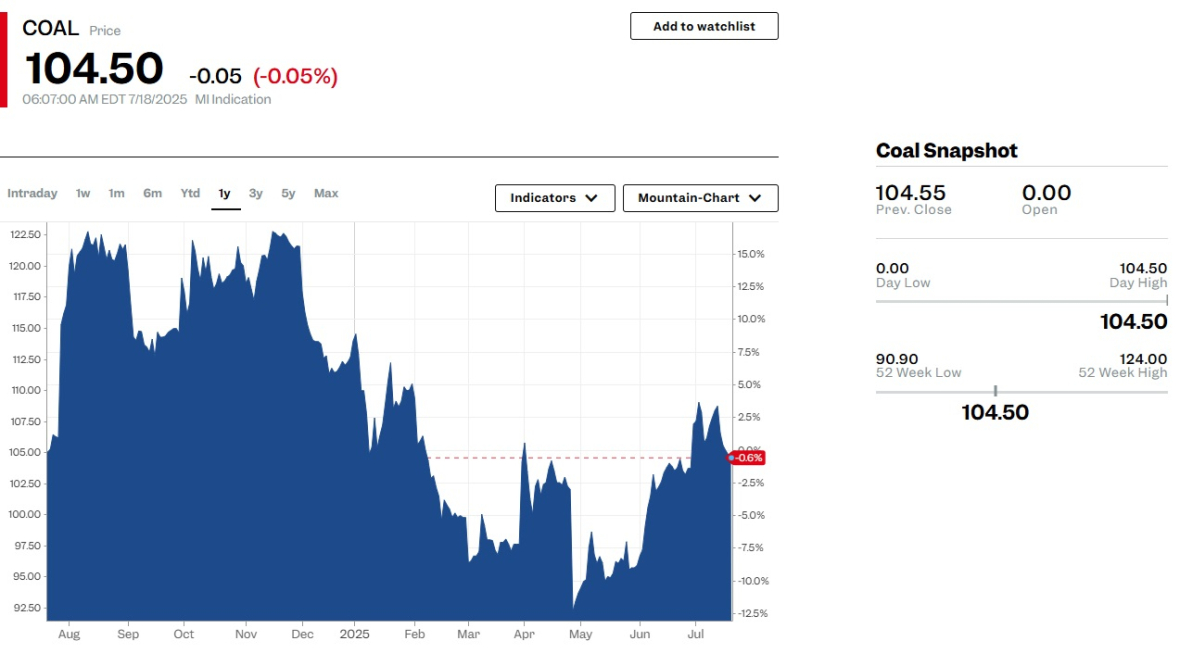1180x666 pixels.
Task: Click the red -0.6% price marker
Action: tap(746, 458)
